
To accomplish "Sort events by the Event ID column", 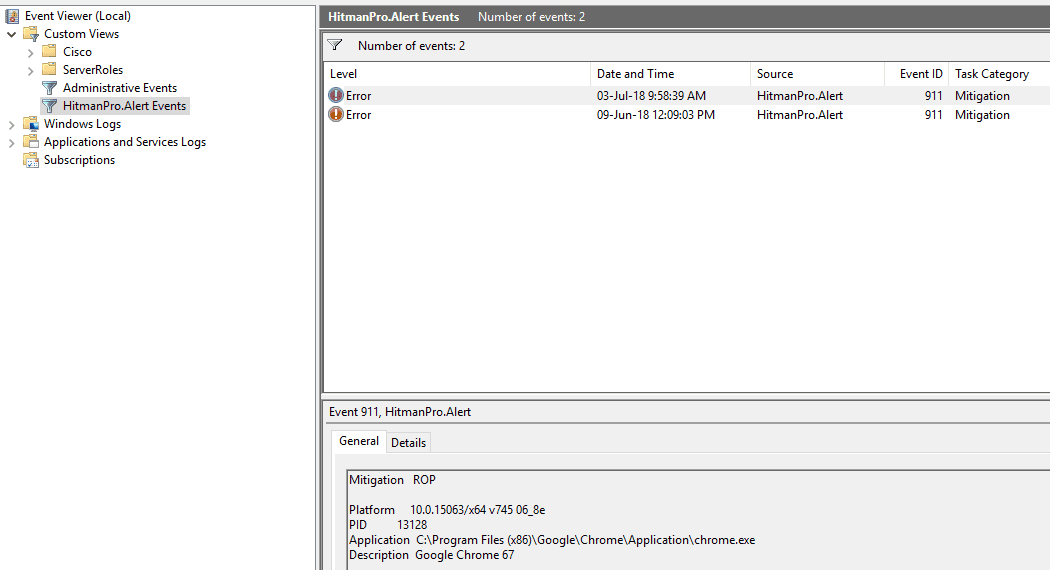I will [x=916, y=74].
